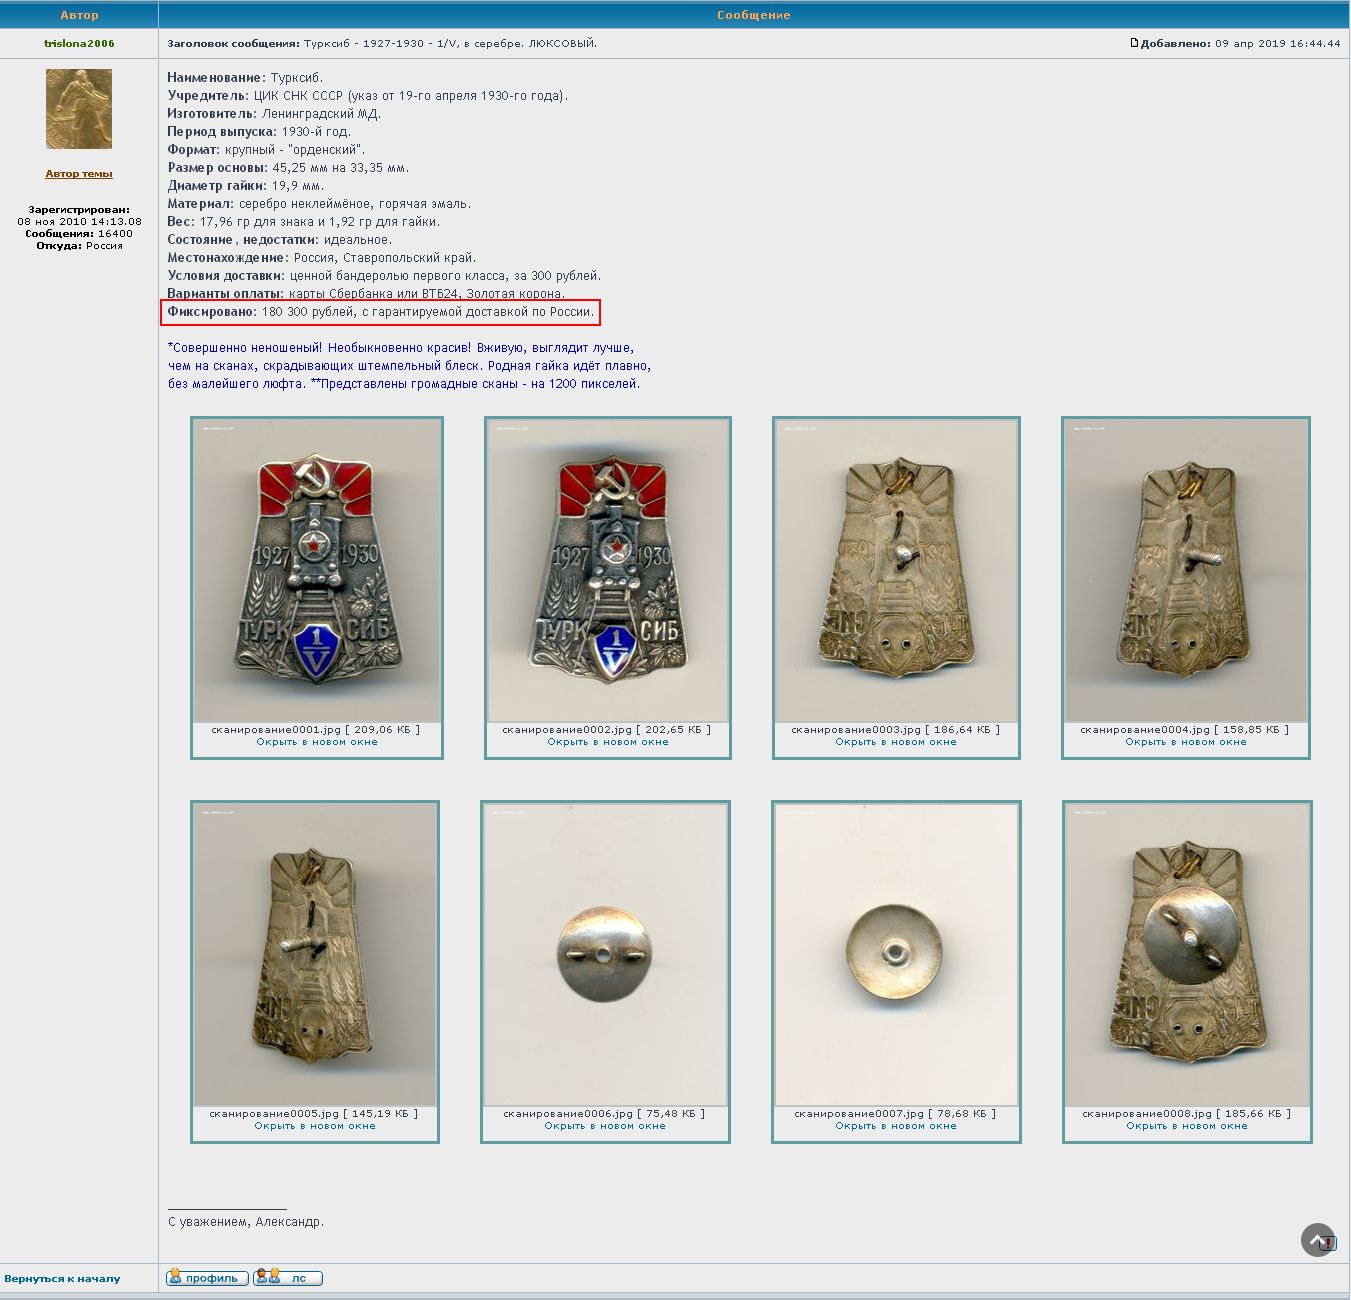The image size is (1351, 1300).
Task: Click the scroll-to-top arrow icon
Action: pos(1317,1240)
